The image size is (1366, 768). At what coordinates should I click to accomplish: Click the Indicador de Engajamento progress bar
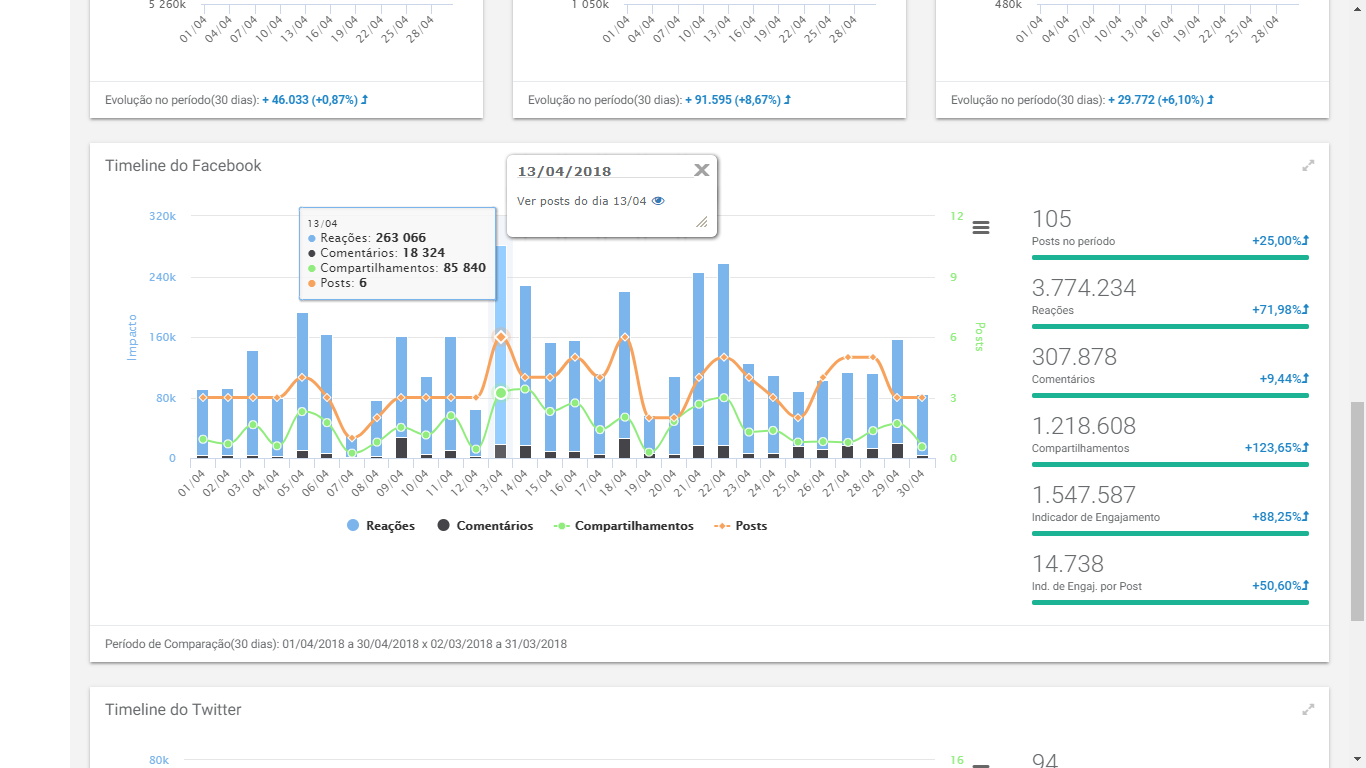[x=1170, y=533]
